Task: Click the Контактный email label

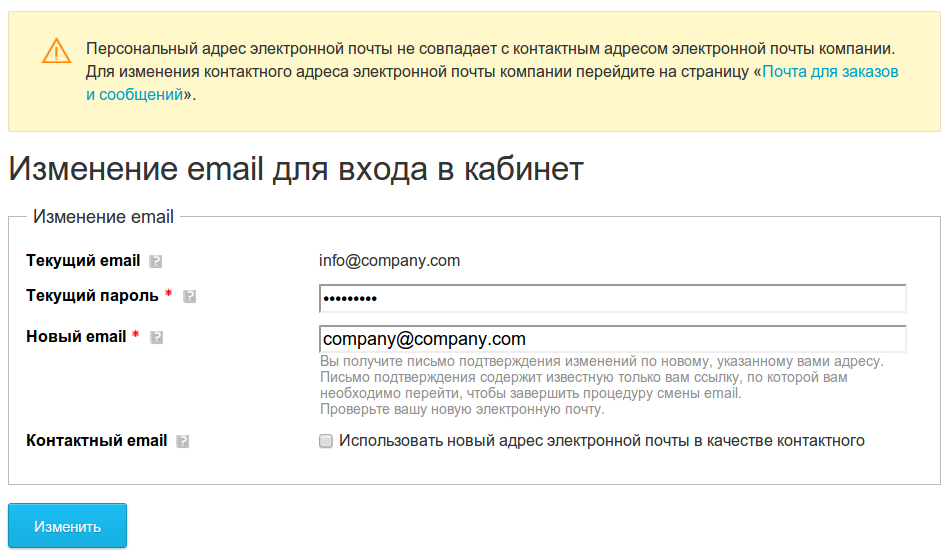Action: coord(96,441)
